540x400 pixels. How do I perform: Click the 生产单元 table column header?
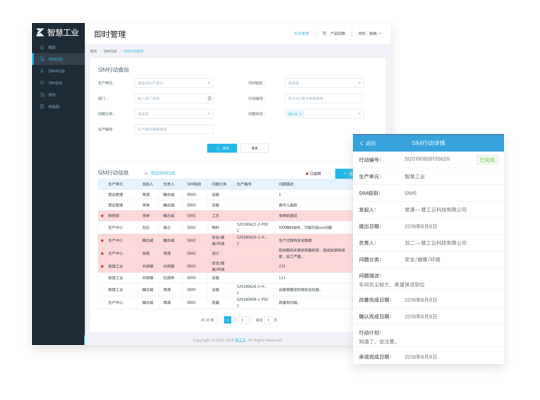click(115, 184)
